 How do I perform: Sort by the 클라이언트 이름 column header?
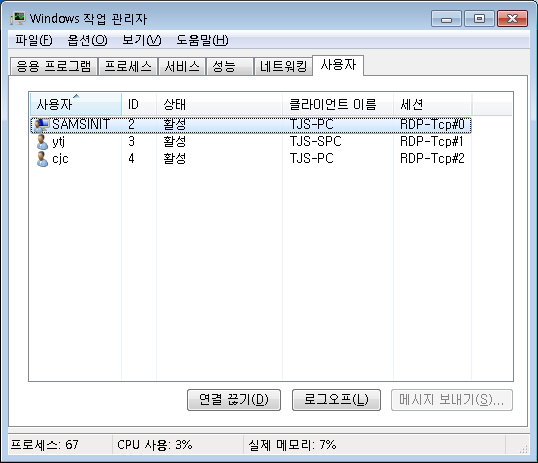click(338, 104)
